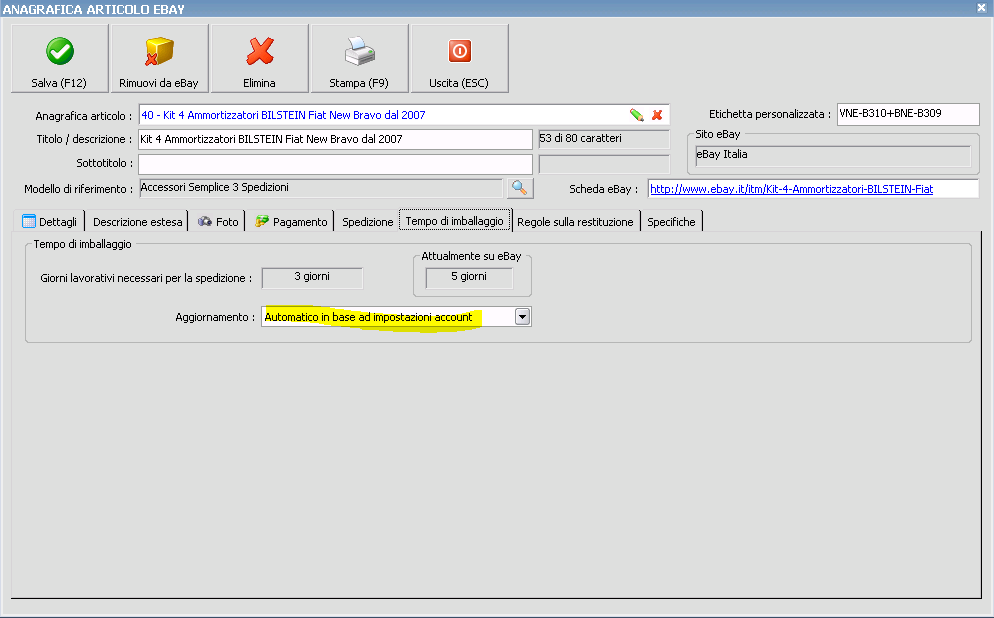
Task: Open the Aggiornamento dropdown arrow
Action: (522, 317)
